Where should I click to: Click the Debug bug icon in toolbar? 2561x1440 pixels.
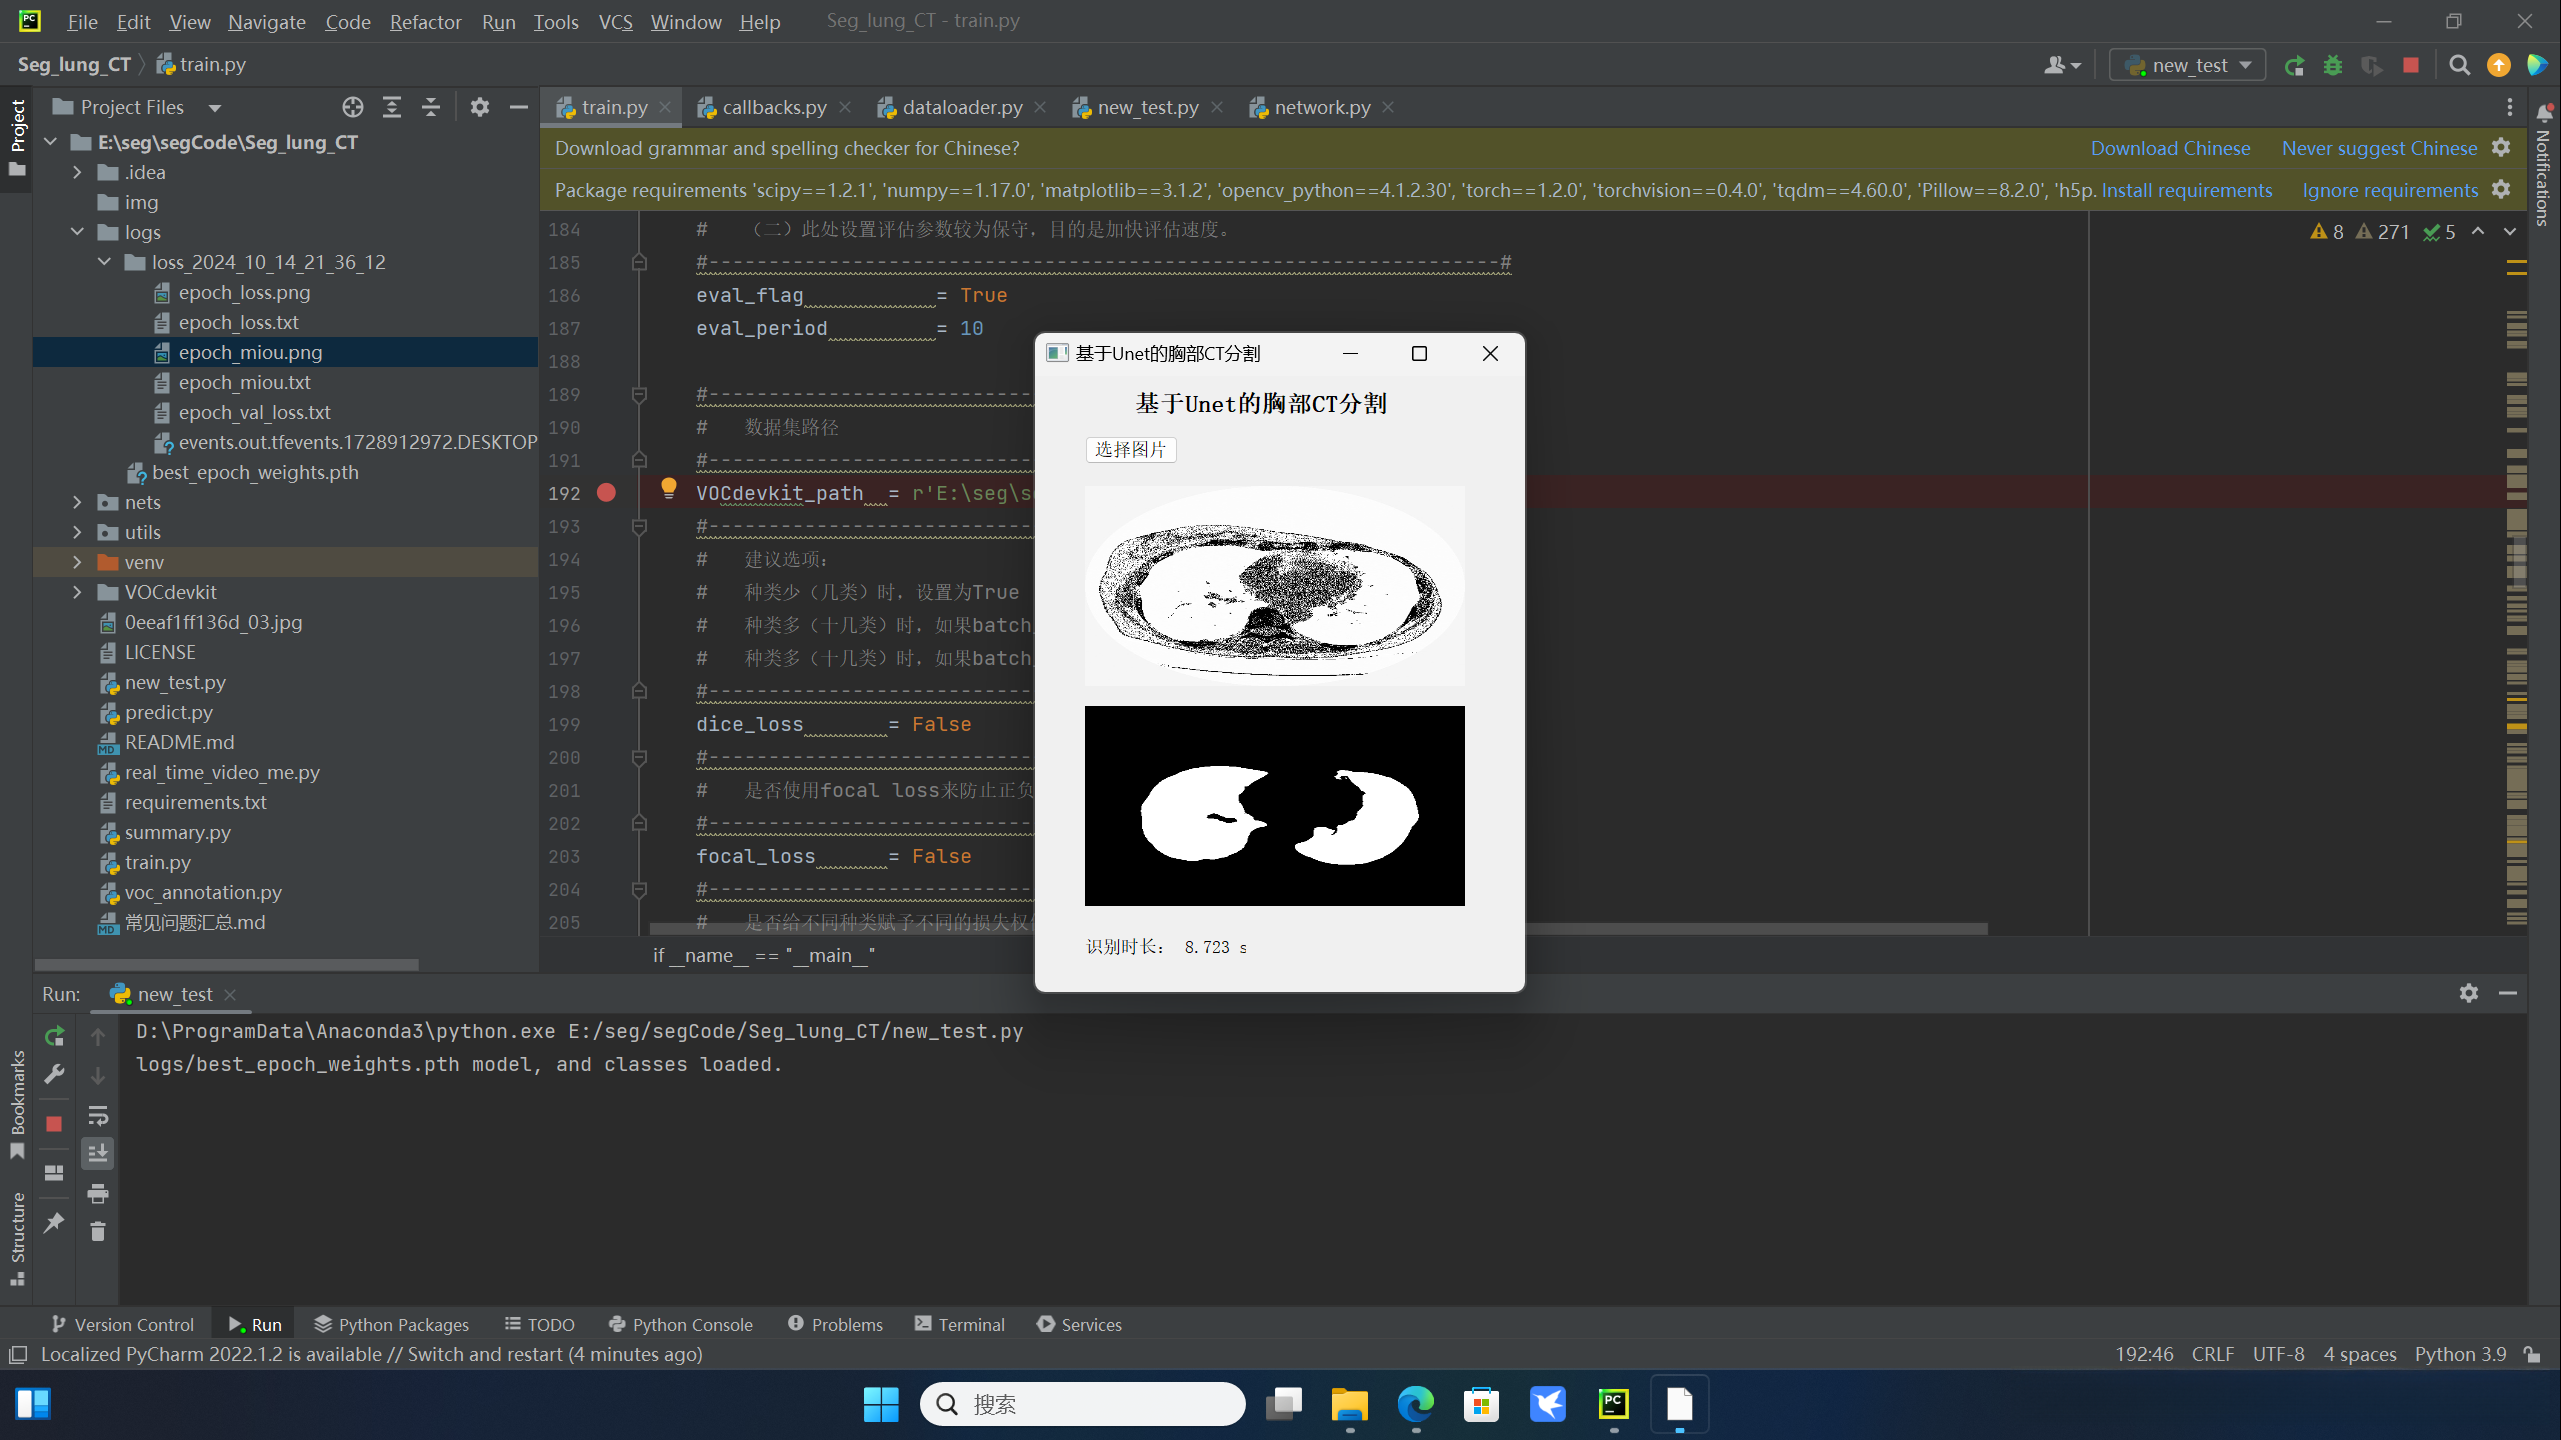(2333, 66)
